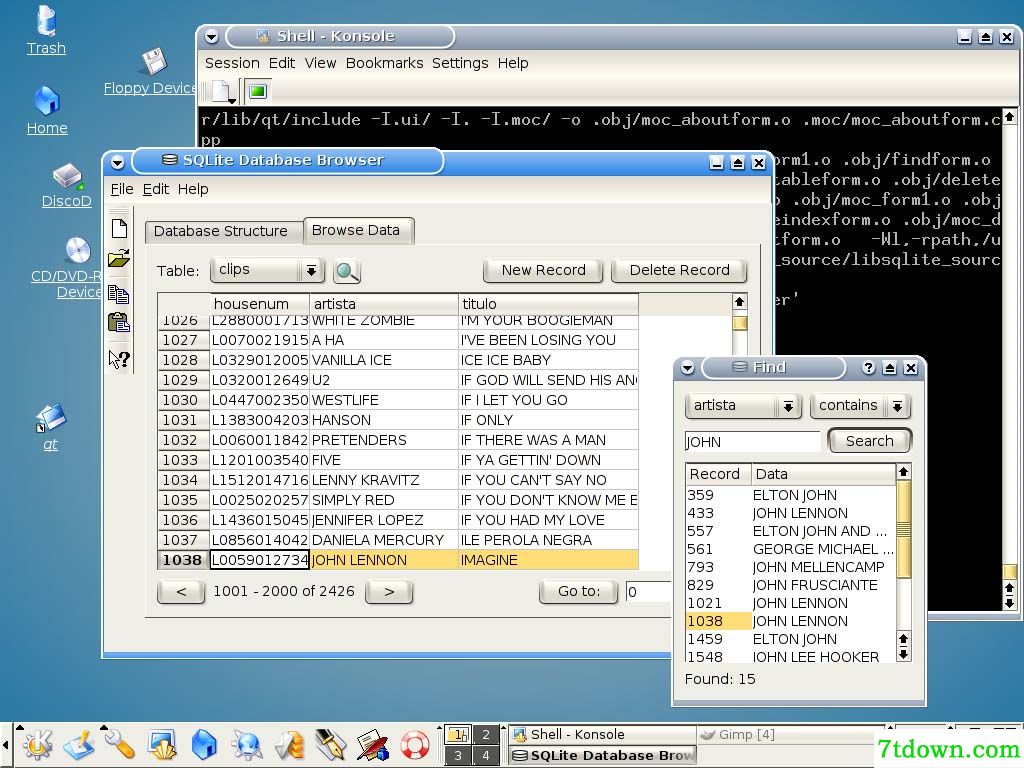The width and height of the screenshot is (1024, 768).
Task: Click the next page > button
Action: pyautogui.click(x=389, y=592)
